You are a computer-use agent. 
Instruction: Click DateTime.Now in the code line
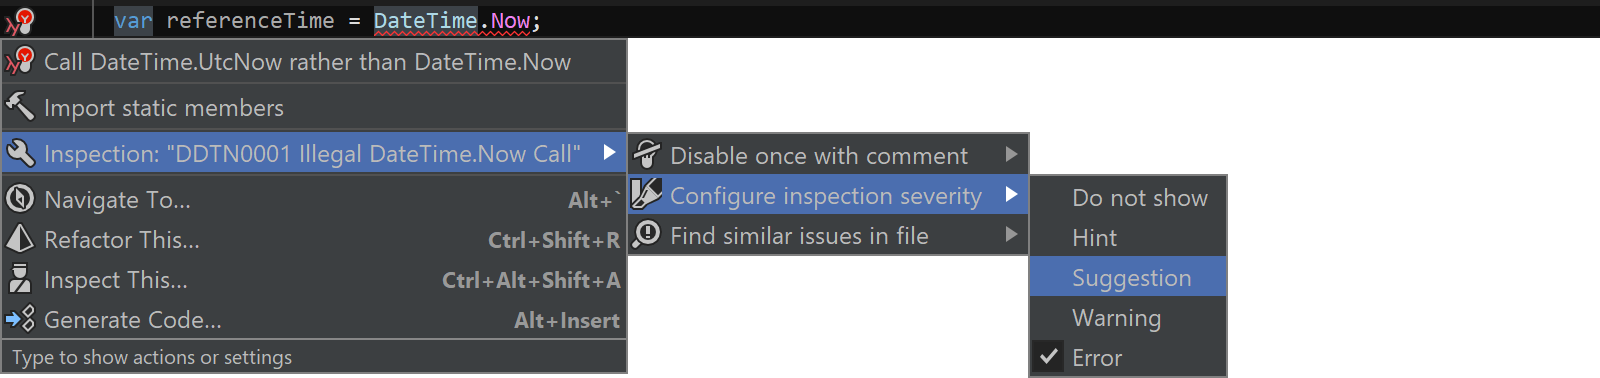(x=451, y=21)
